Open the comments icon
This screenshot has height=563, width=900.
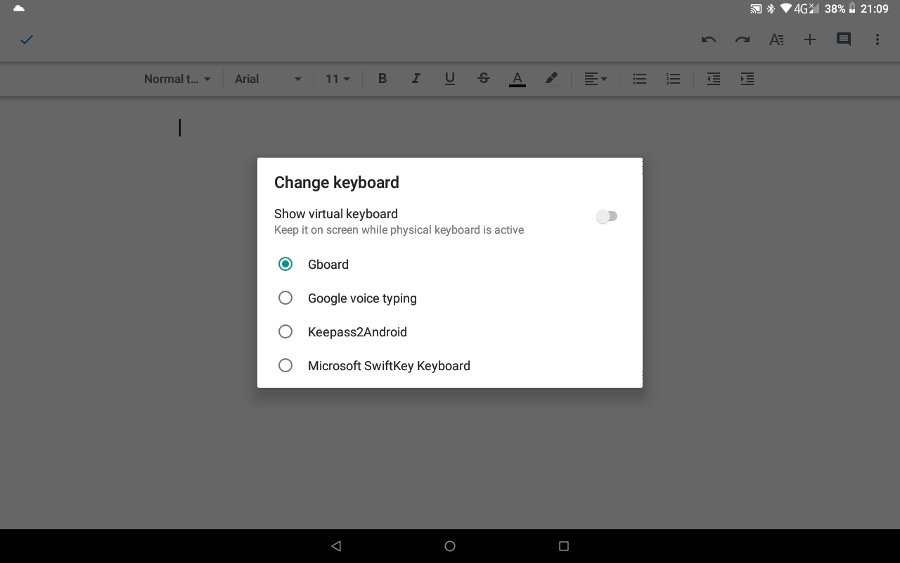tap(843, 40)
